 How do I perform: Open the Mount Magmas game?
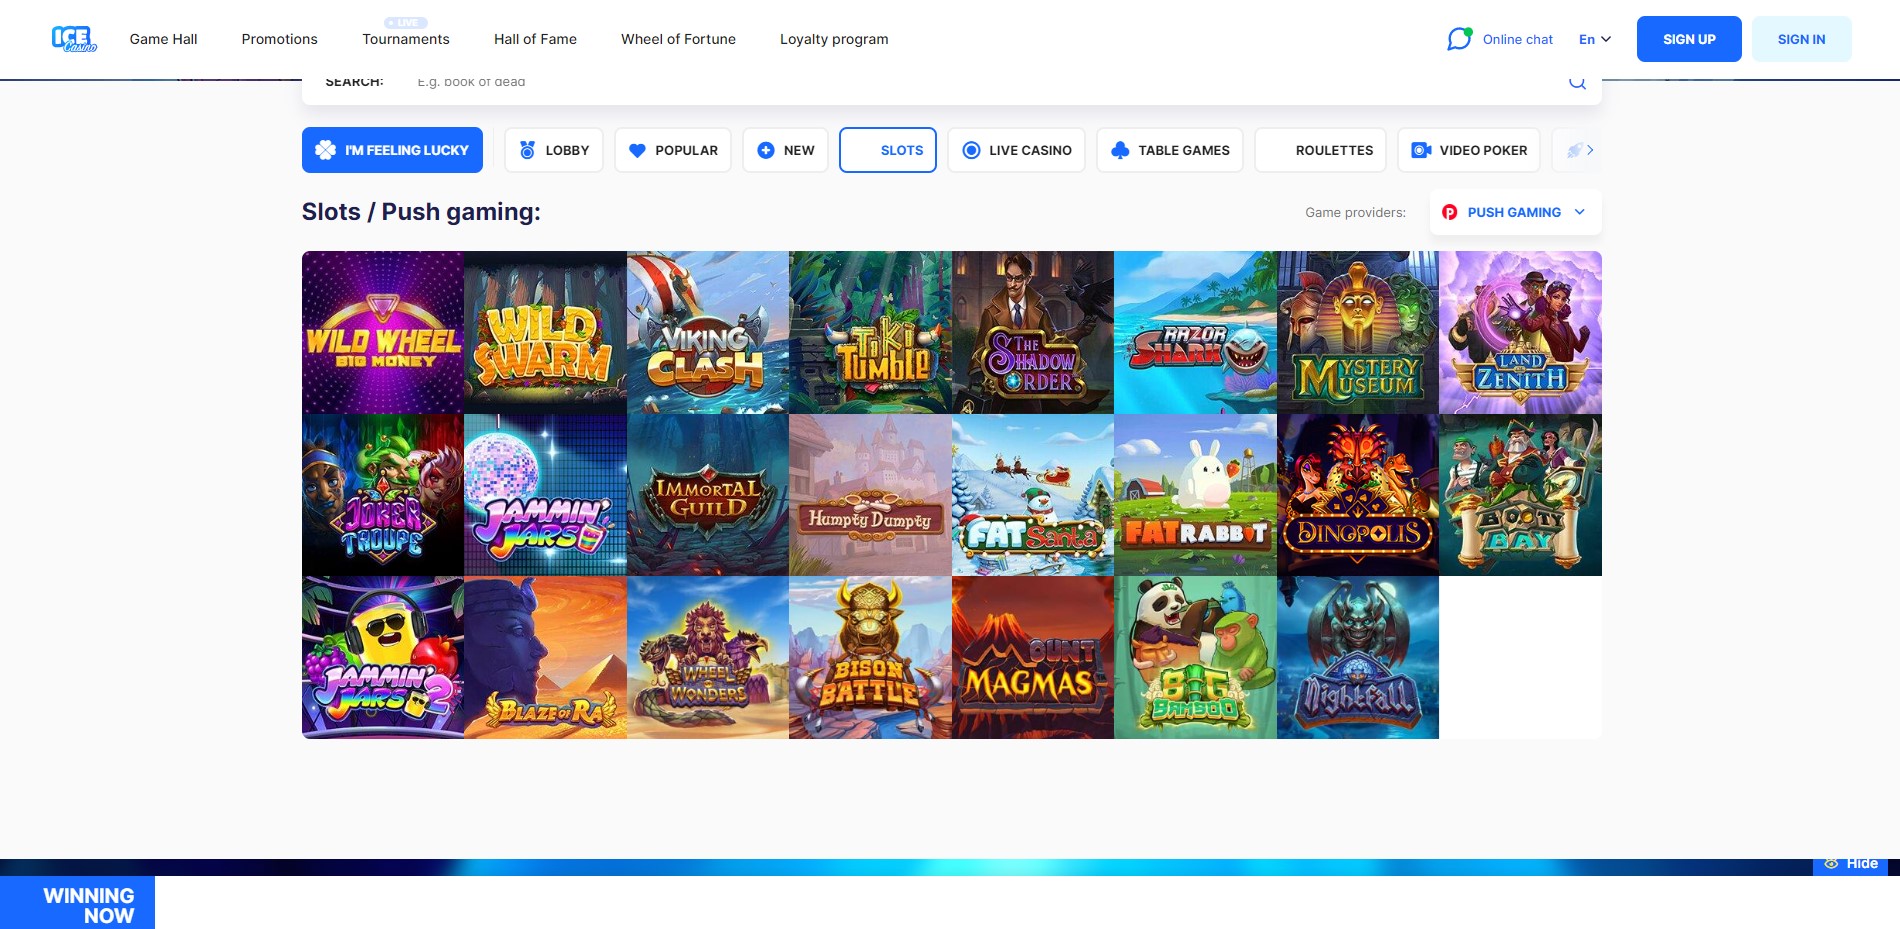point(1033,657)
